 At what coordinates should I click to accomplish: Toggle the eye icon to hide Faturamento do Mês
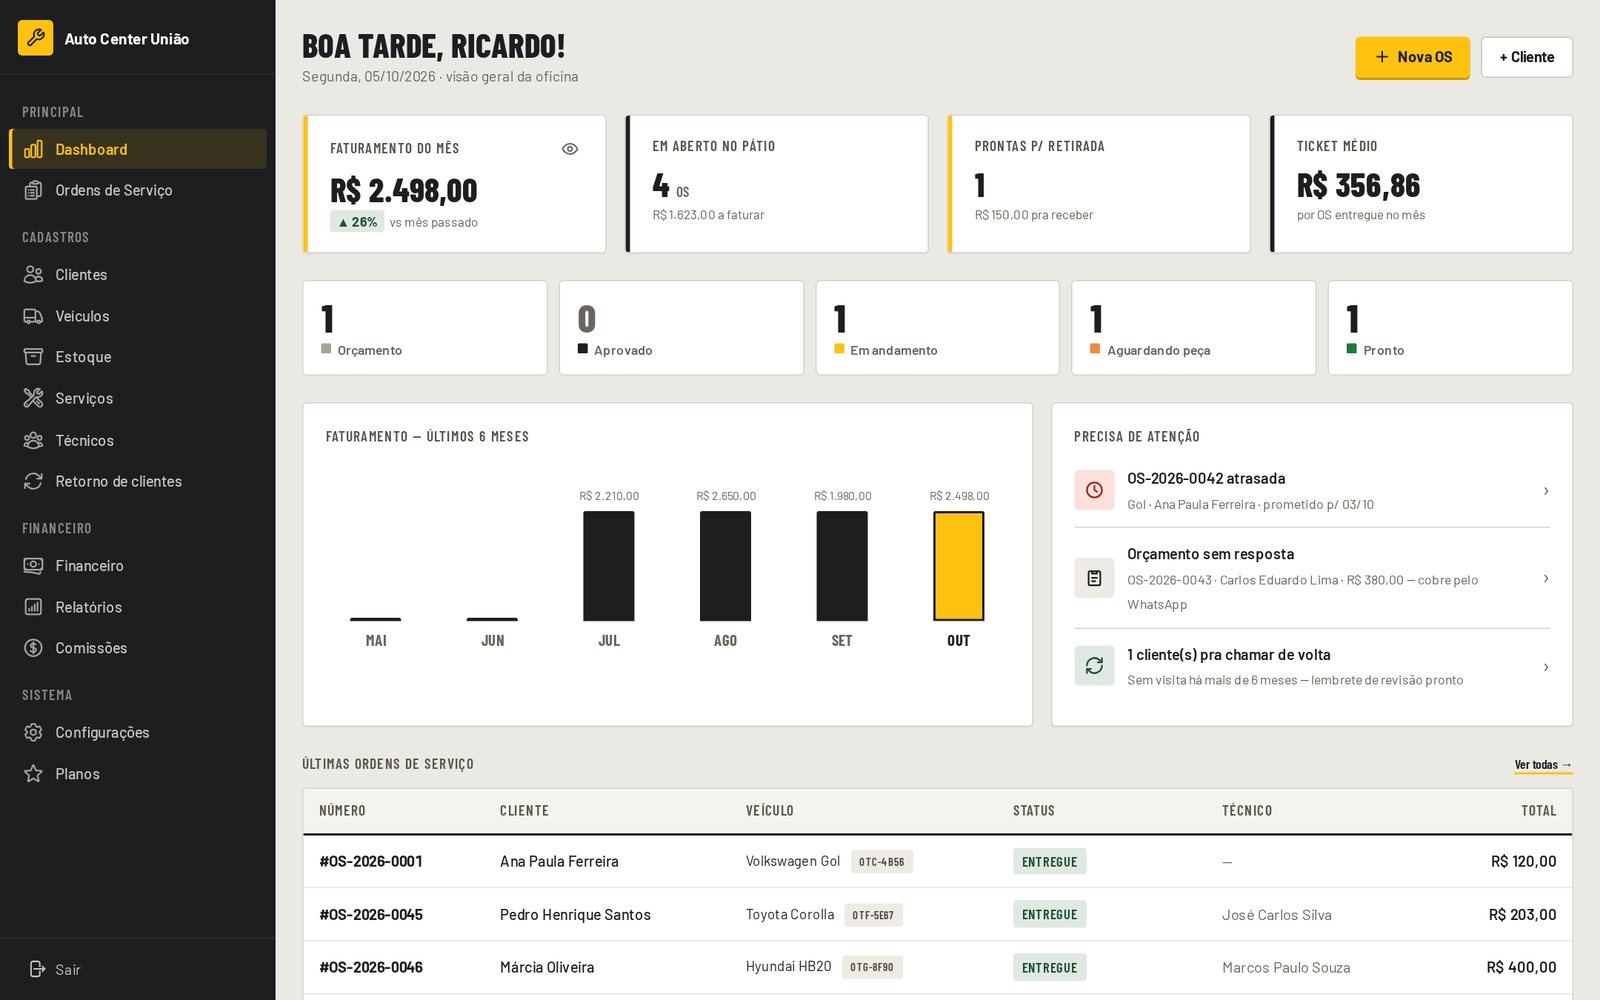570,149
